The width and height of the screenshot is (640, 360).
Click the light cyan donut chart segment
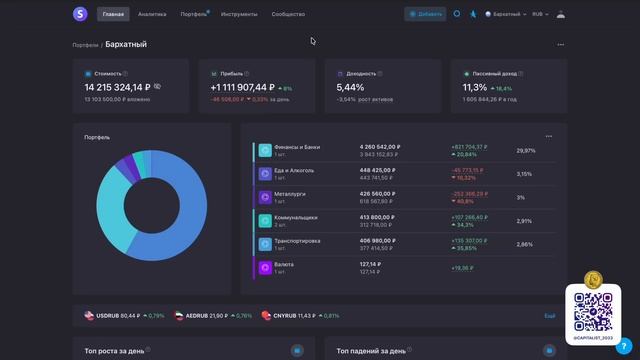(112, 208)
